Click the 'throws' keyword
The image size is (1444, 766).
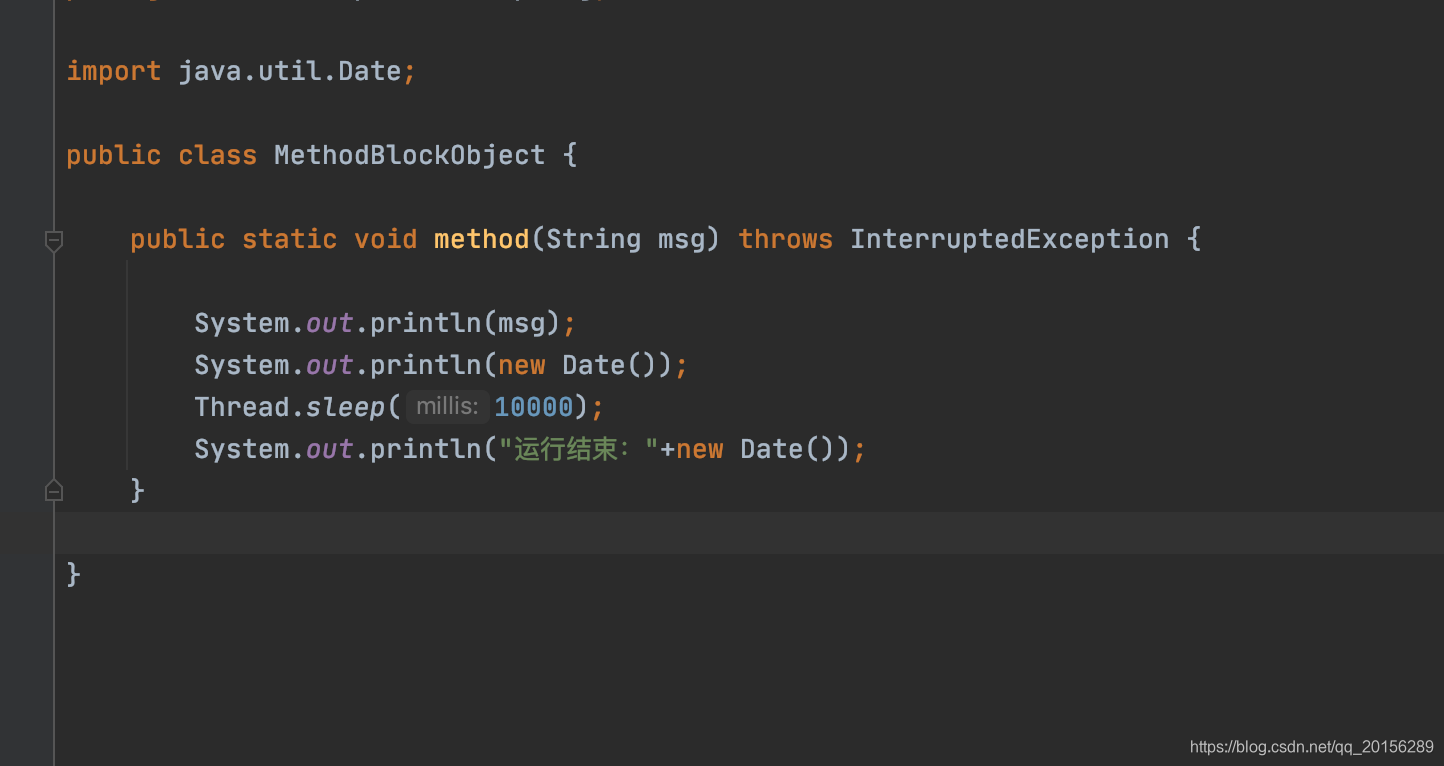pos(786,239)
